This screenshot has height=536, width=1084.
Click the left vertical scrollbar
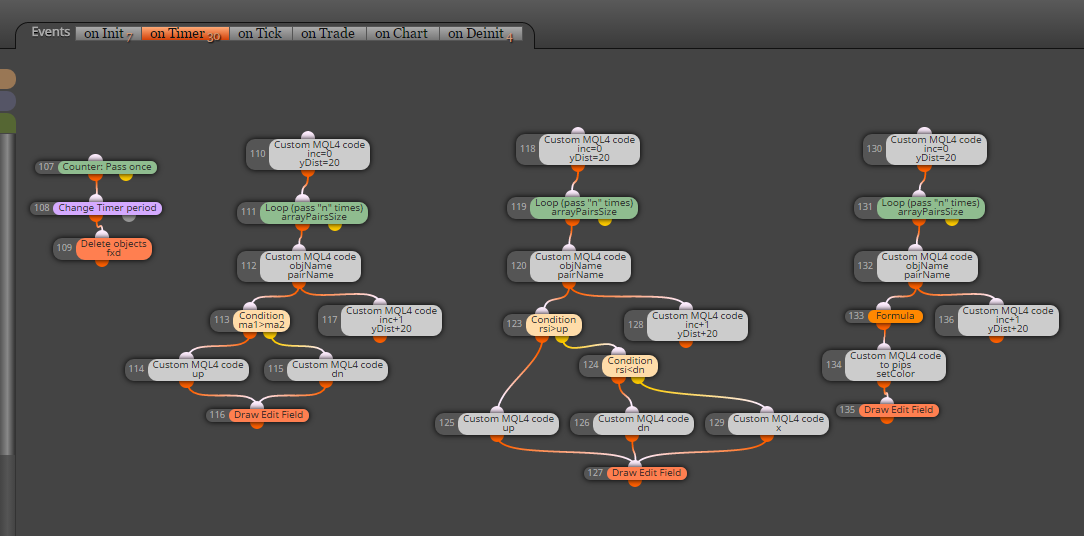pos(6,294)
